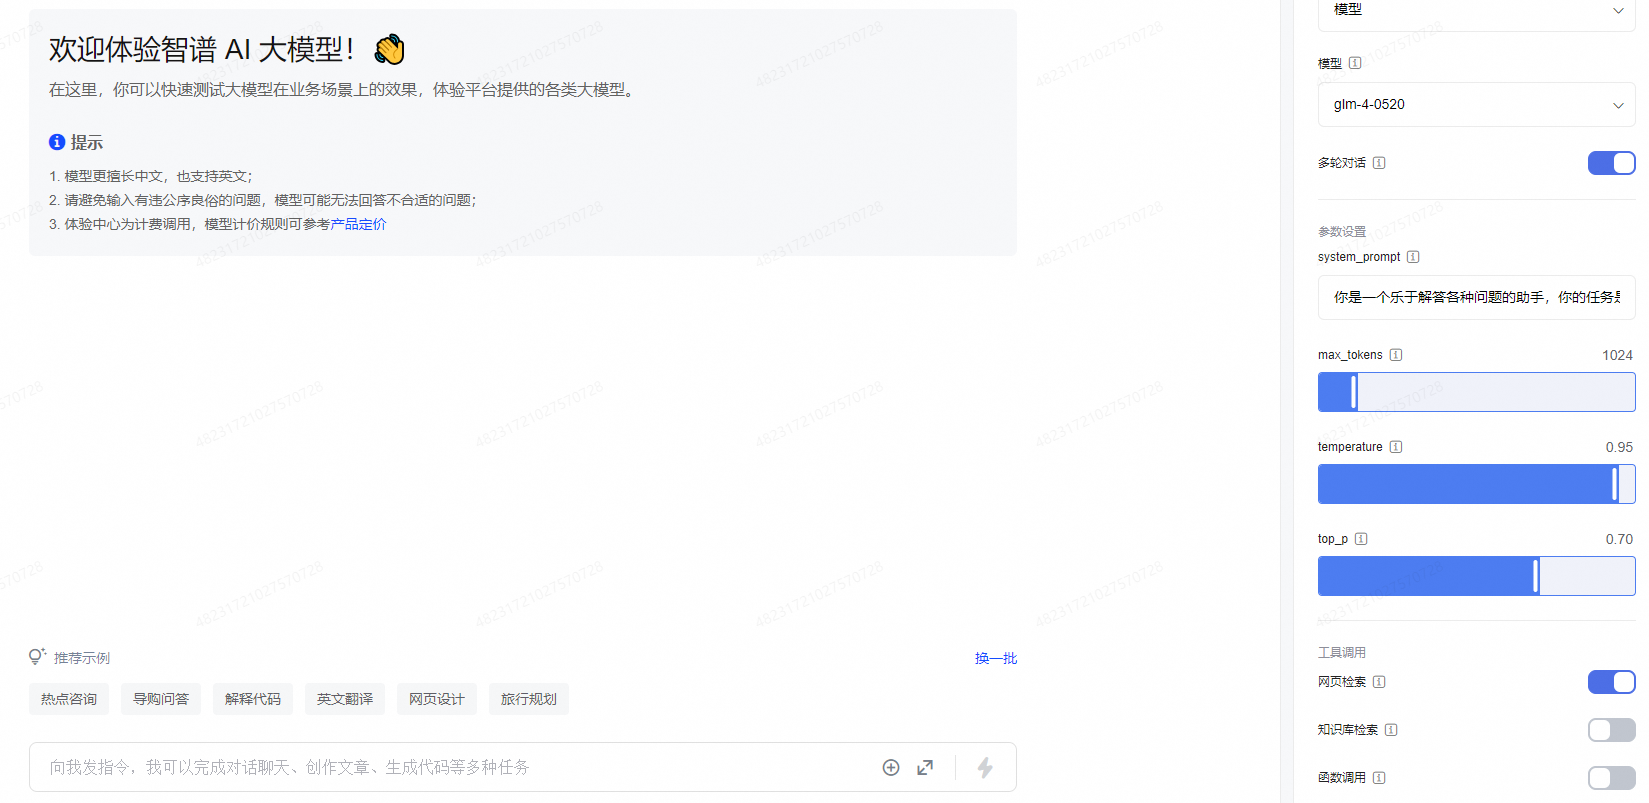This screenshot has width=1649, height=803.
Task: Click the lightning send icon
Action: (985, 767)
